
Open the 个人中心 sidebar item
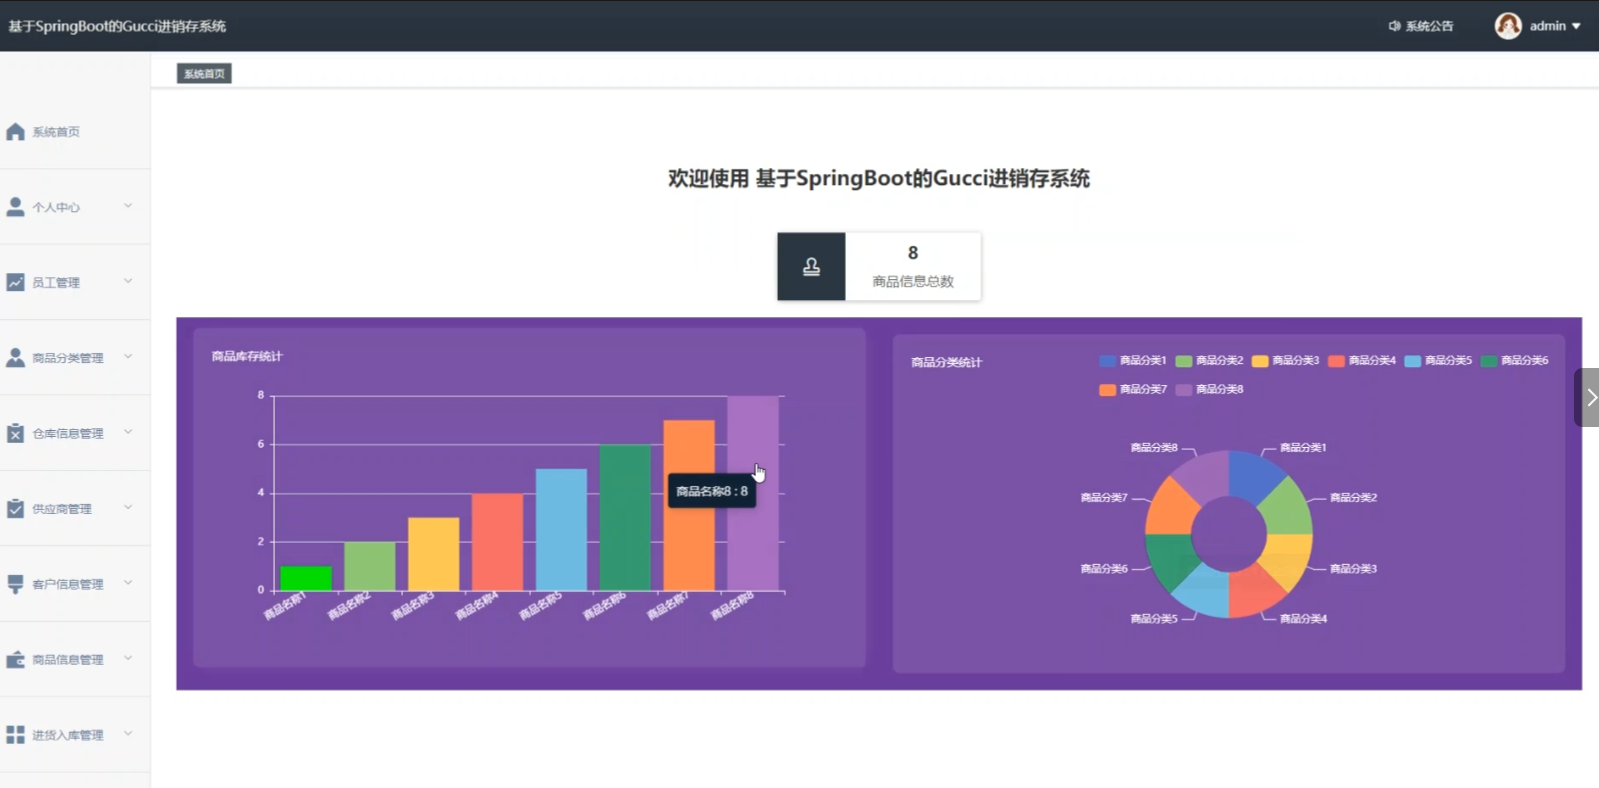click(x=75, y=207)
